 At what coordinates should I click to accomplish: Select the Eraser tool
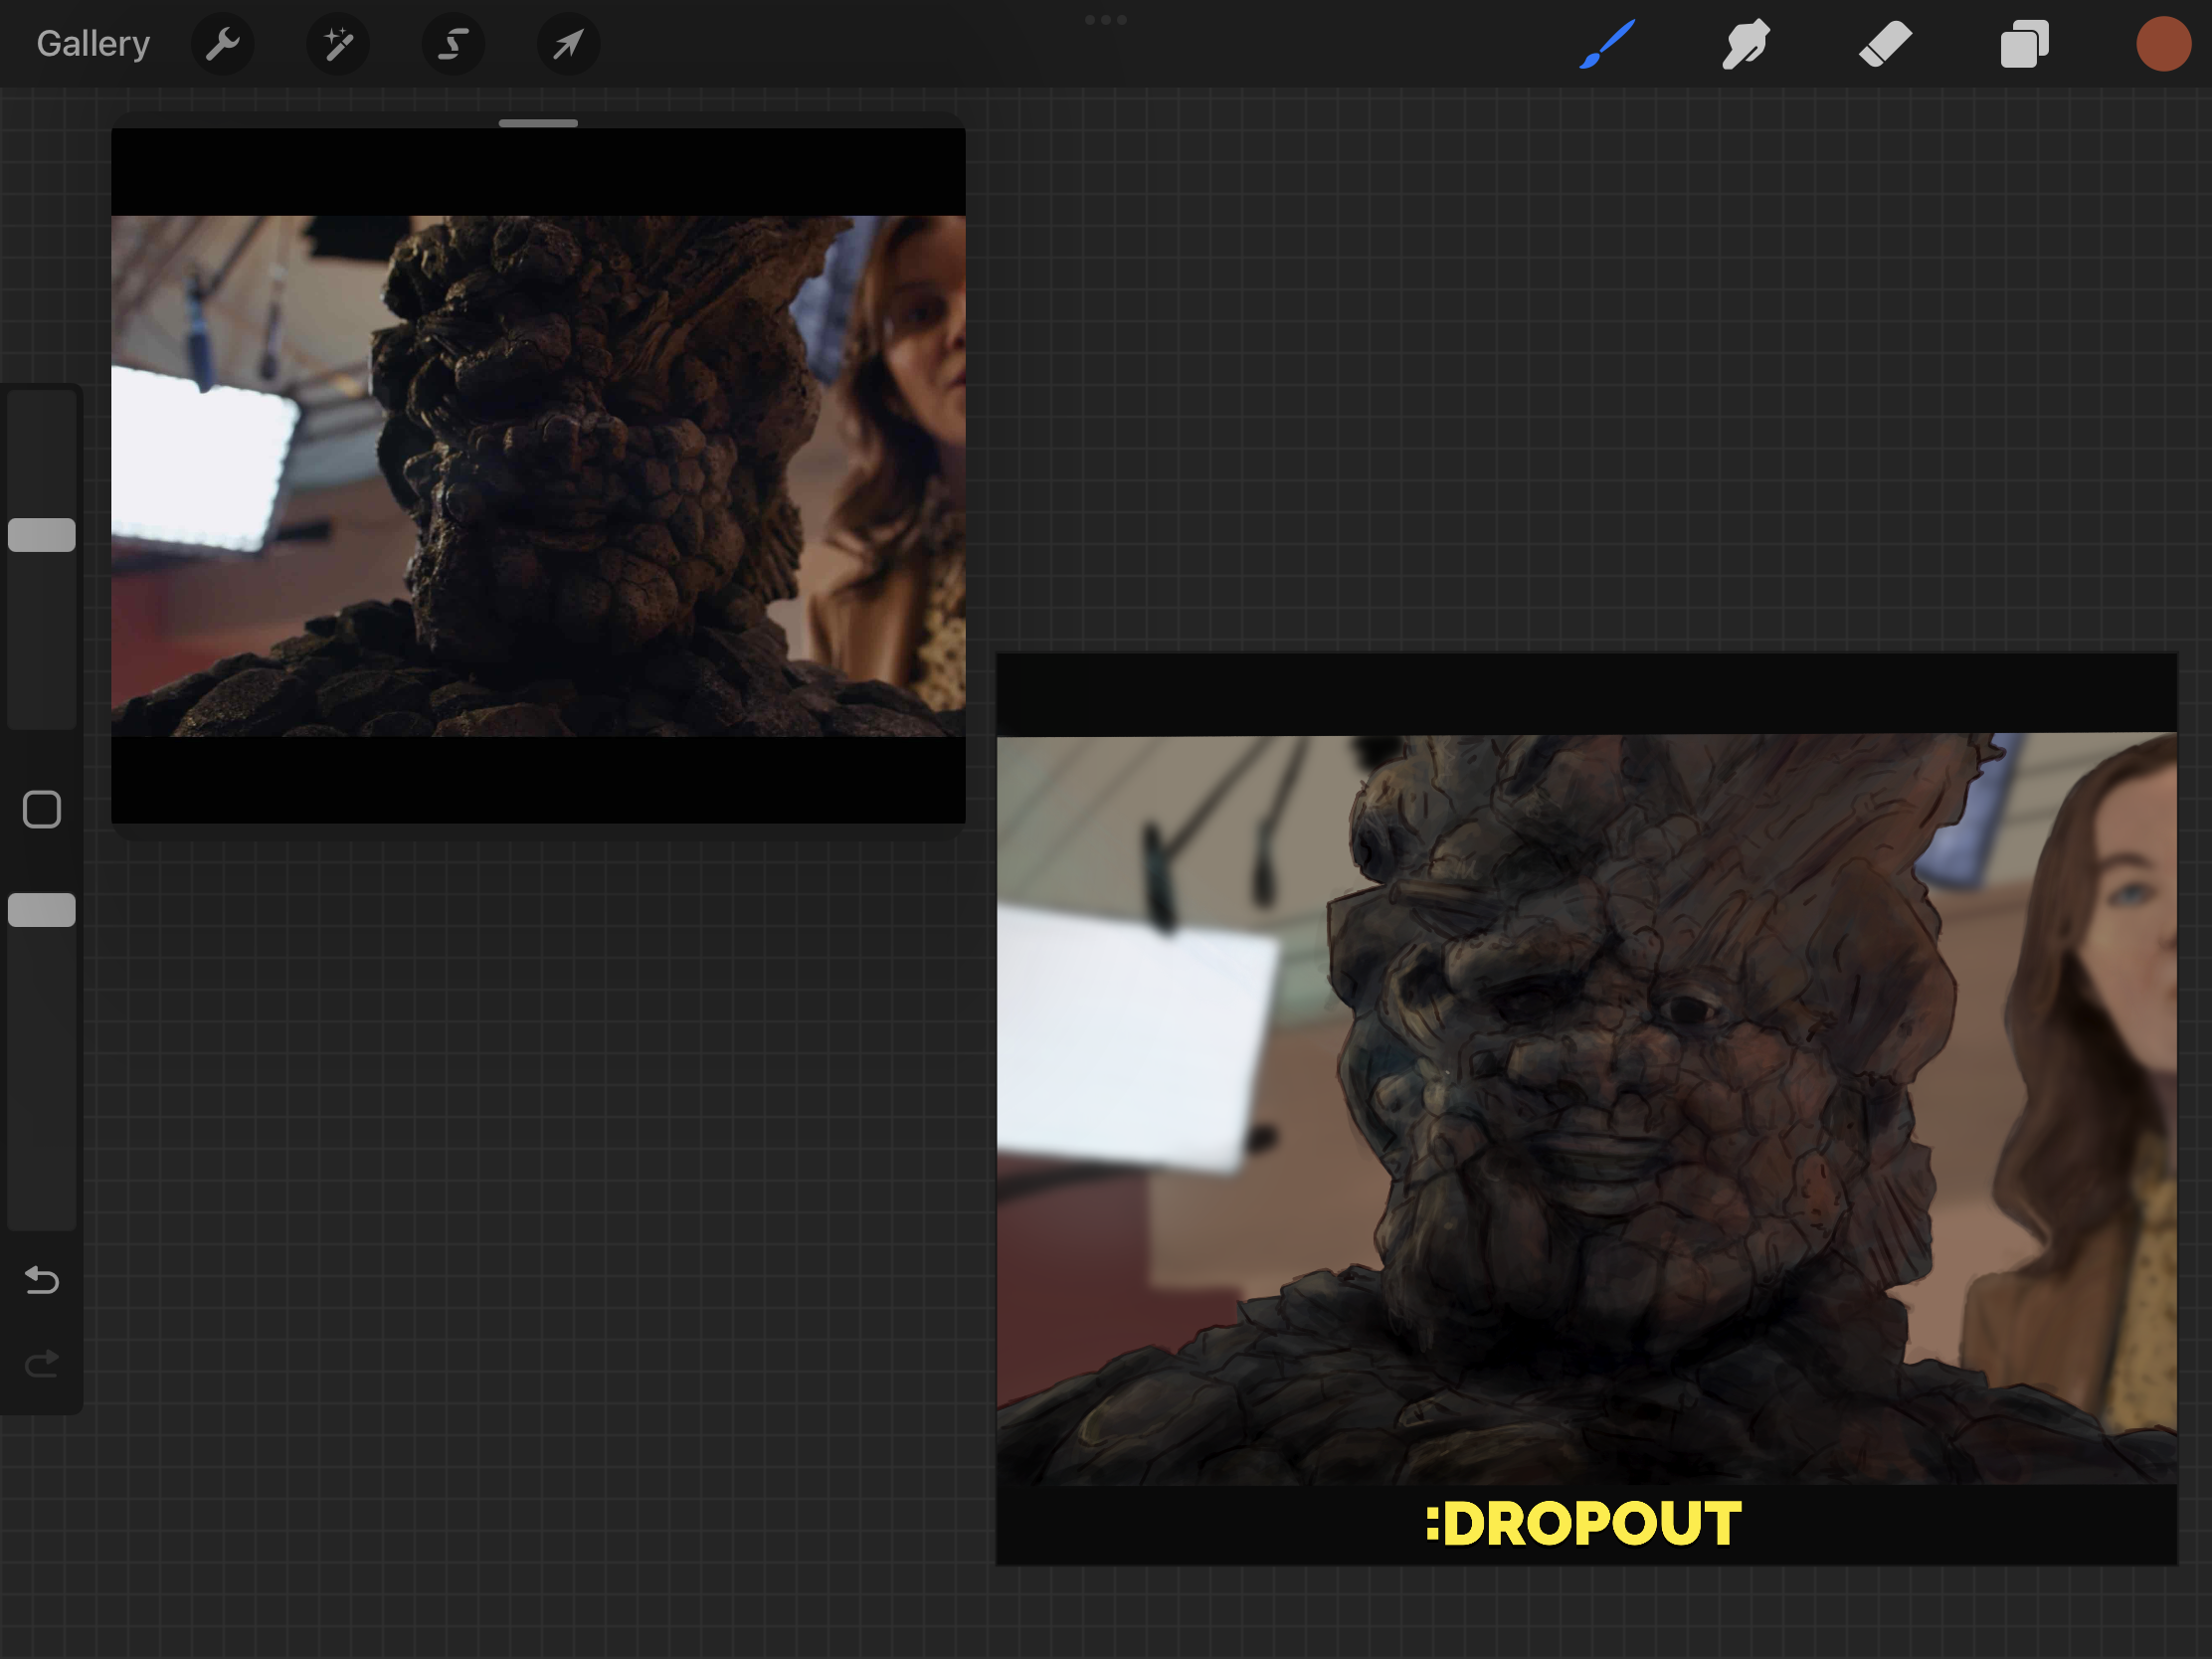1885,44
